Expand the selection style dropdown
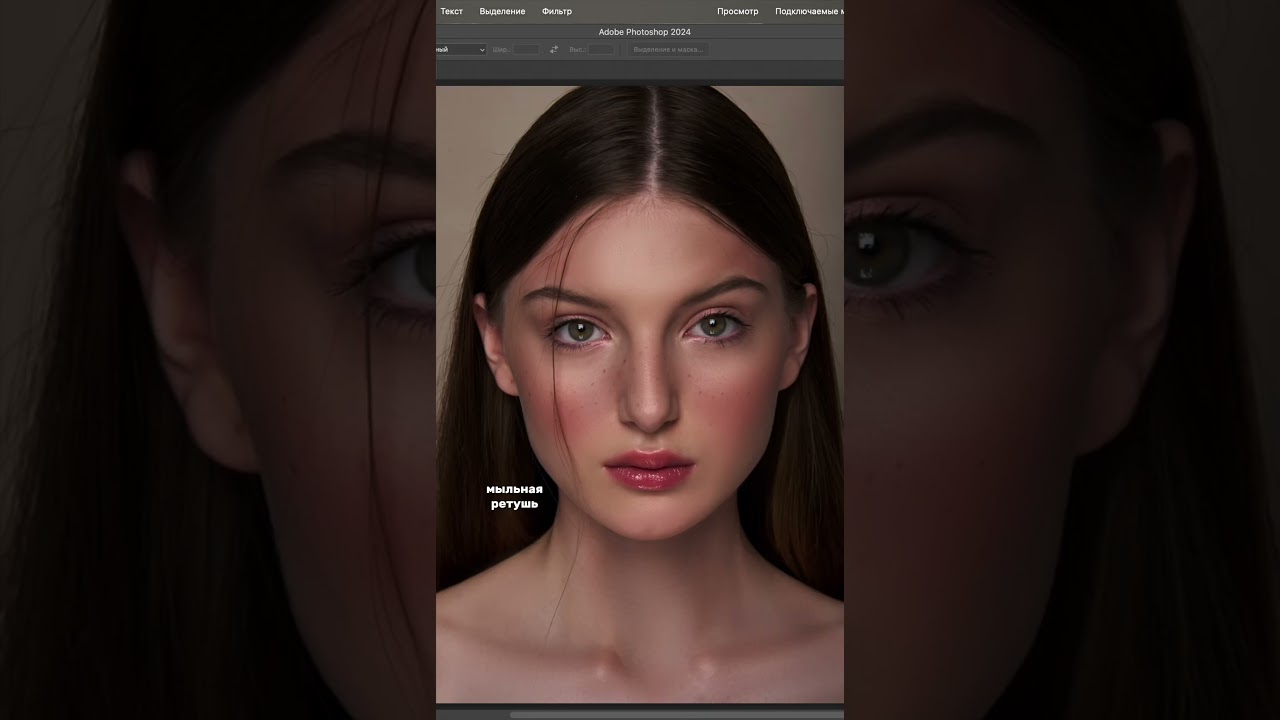 (461, 49)
